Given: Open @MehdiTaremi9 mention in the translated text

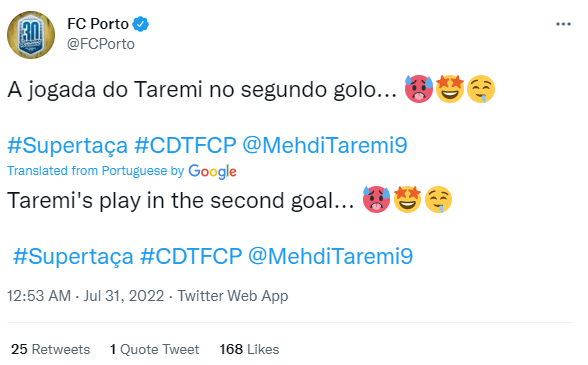Looking at the screenshot, I should 330,257.
